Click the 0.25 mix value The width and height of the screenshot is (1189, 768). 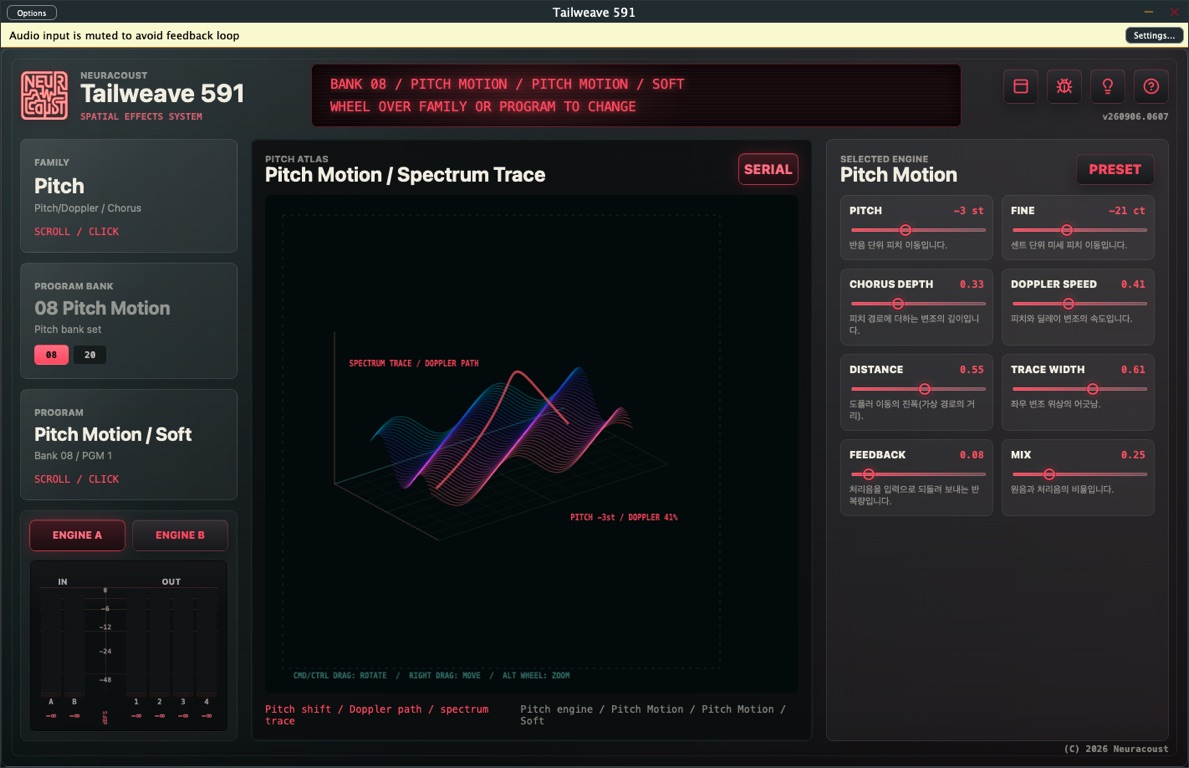[x=1133, y=455]
